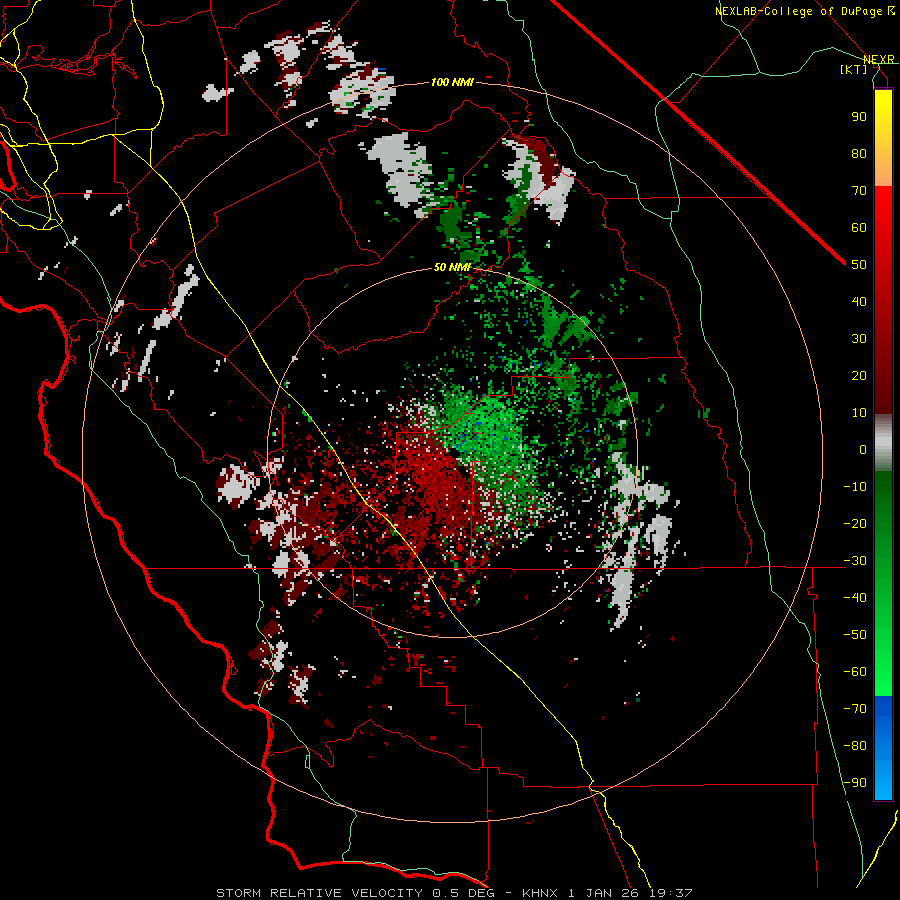Viewport: 900px width, 900px height.
Task: Click the -90 value on the velocity scale
Action: click(x=855, y=782)
